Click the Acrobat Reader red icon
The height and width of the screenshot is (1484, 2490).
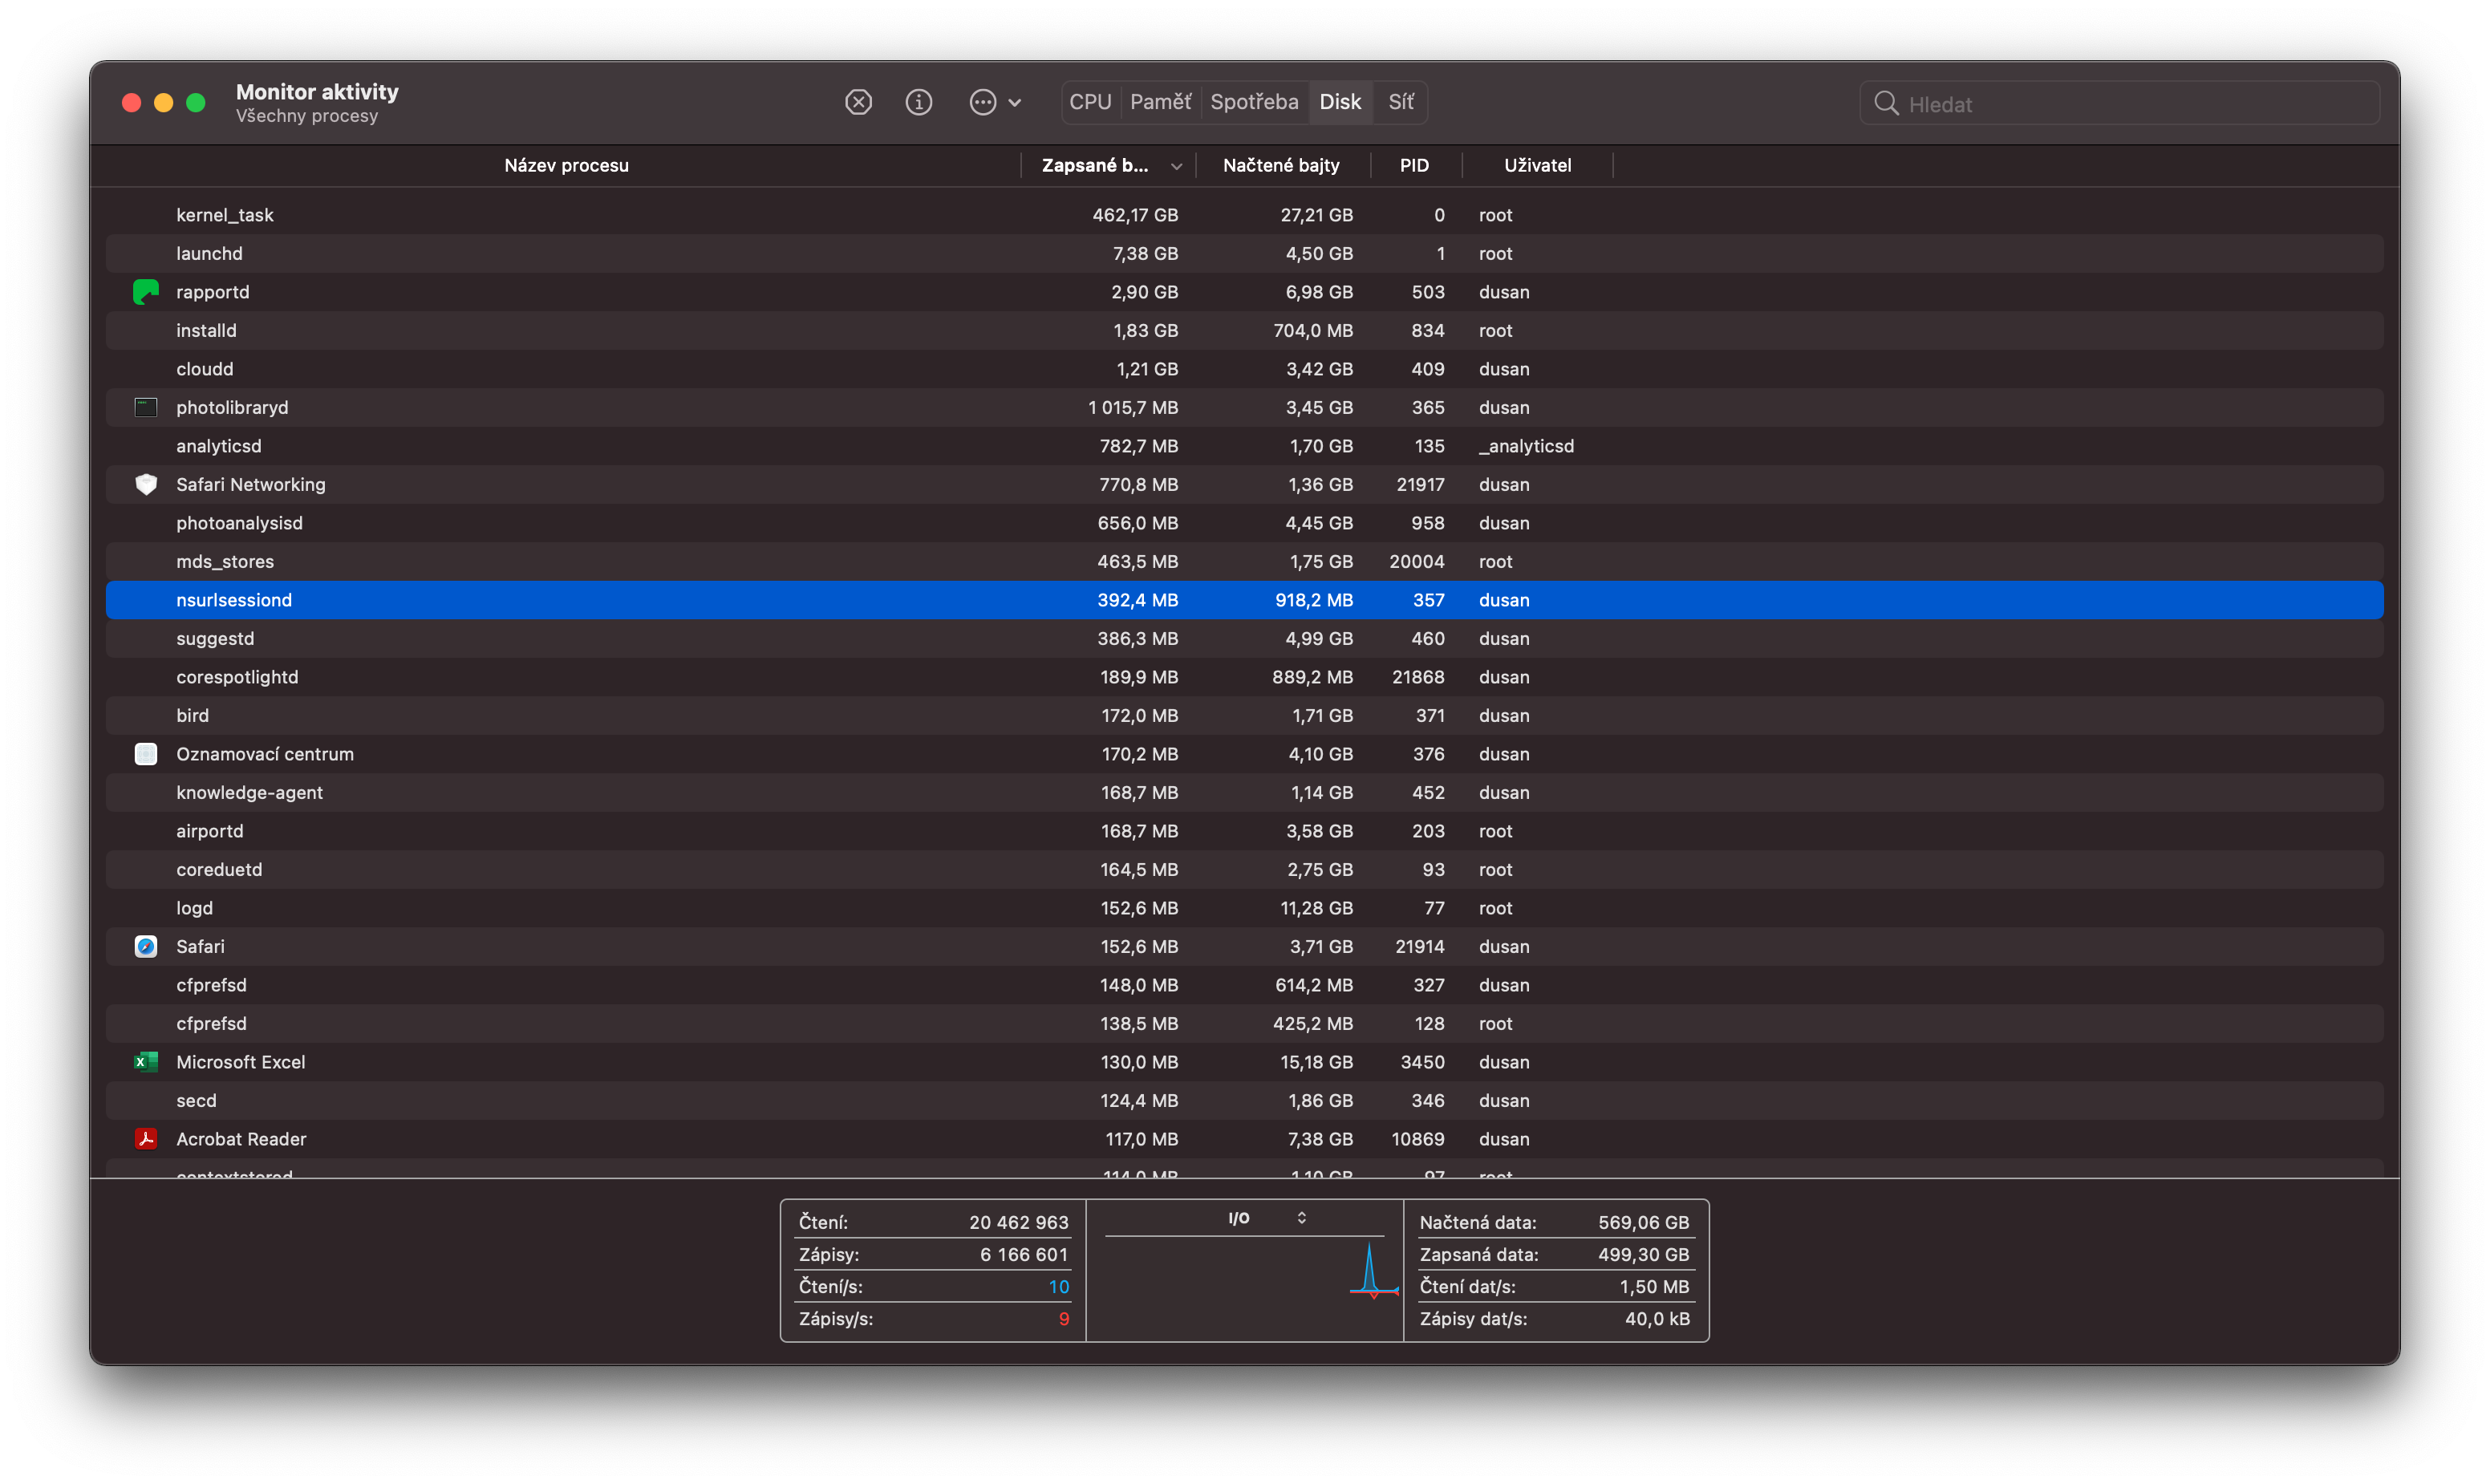[146, 1139]
